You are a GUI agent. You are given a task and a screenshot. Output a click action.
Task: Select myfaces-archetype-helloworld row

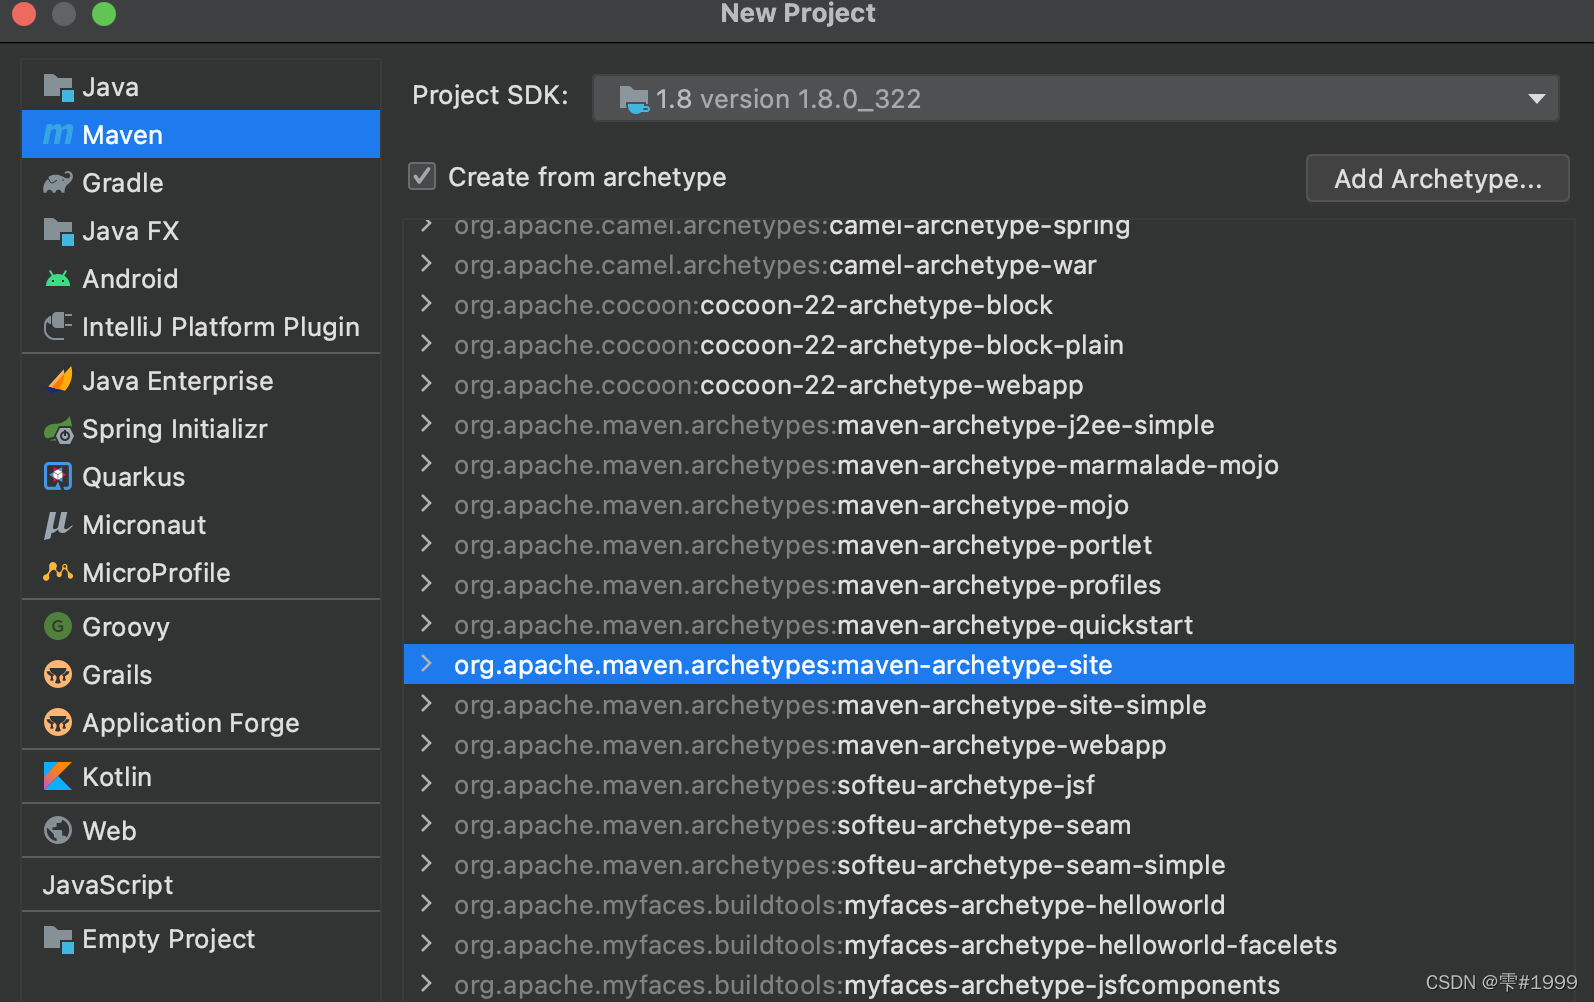(x=988, y=904)
